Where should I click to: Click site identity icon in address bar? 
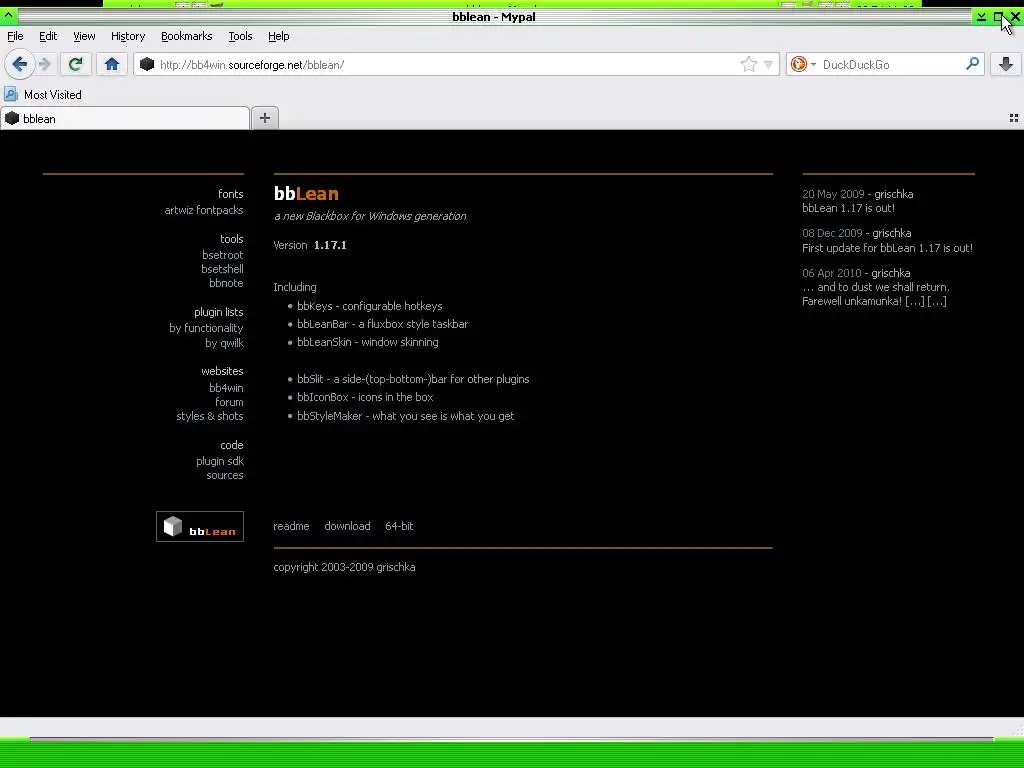coord(147,64)
